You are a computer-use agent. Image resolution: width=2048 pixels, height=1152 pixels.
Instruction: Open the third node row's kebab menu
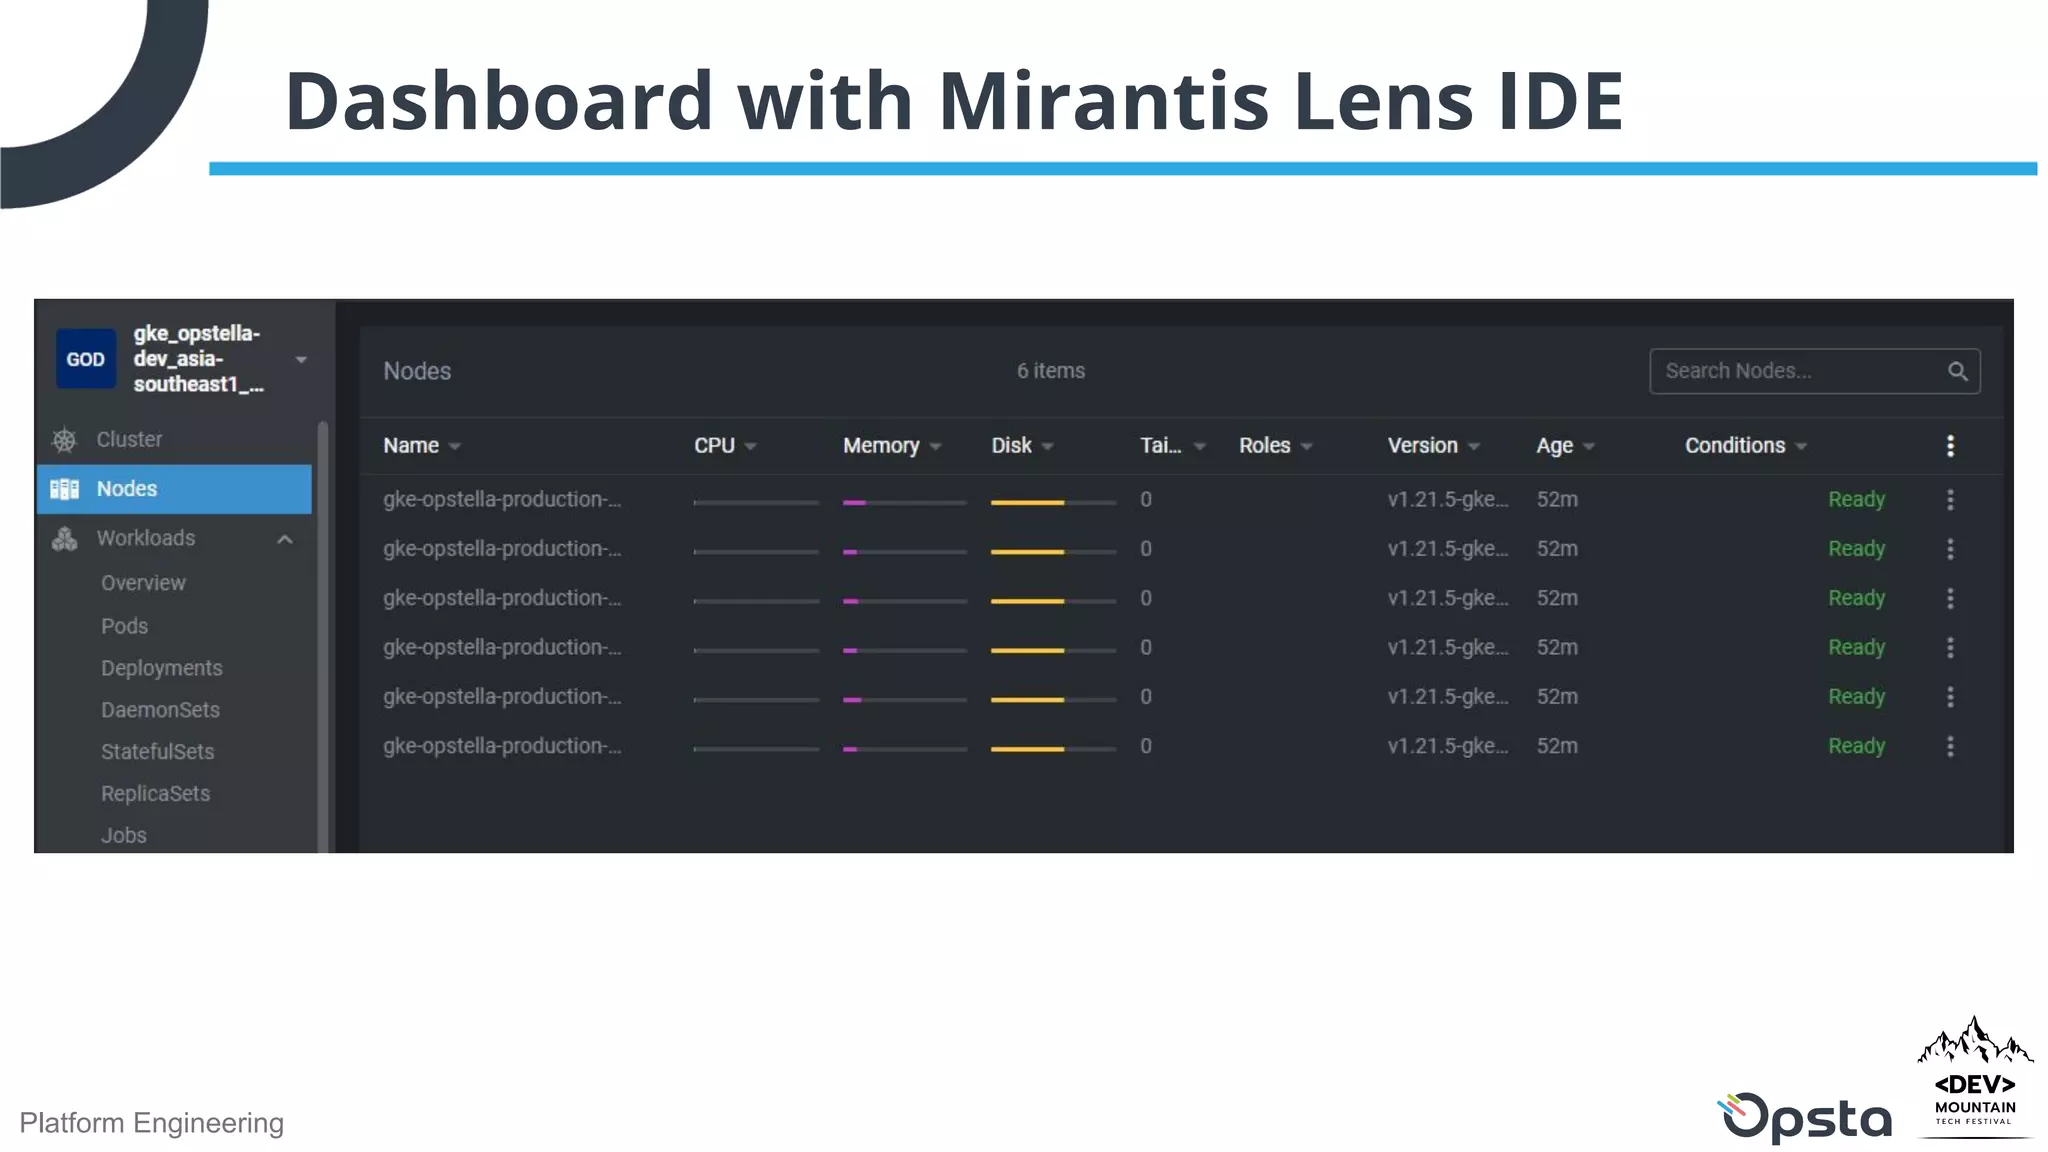[x=1950, y=598]
